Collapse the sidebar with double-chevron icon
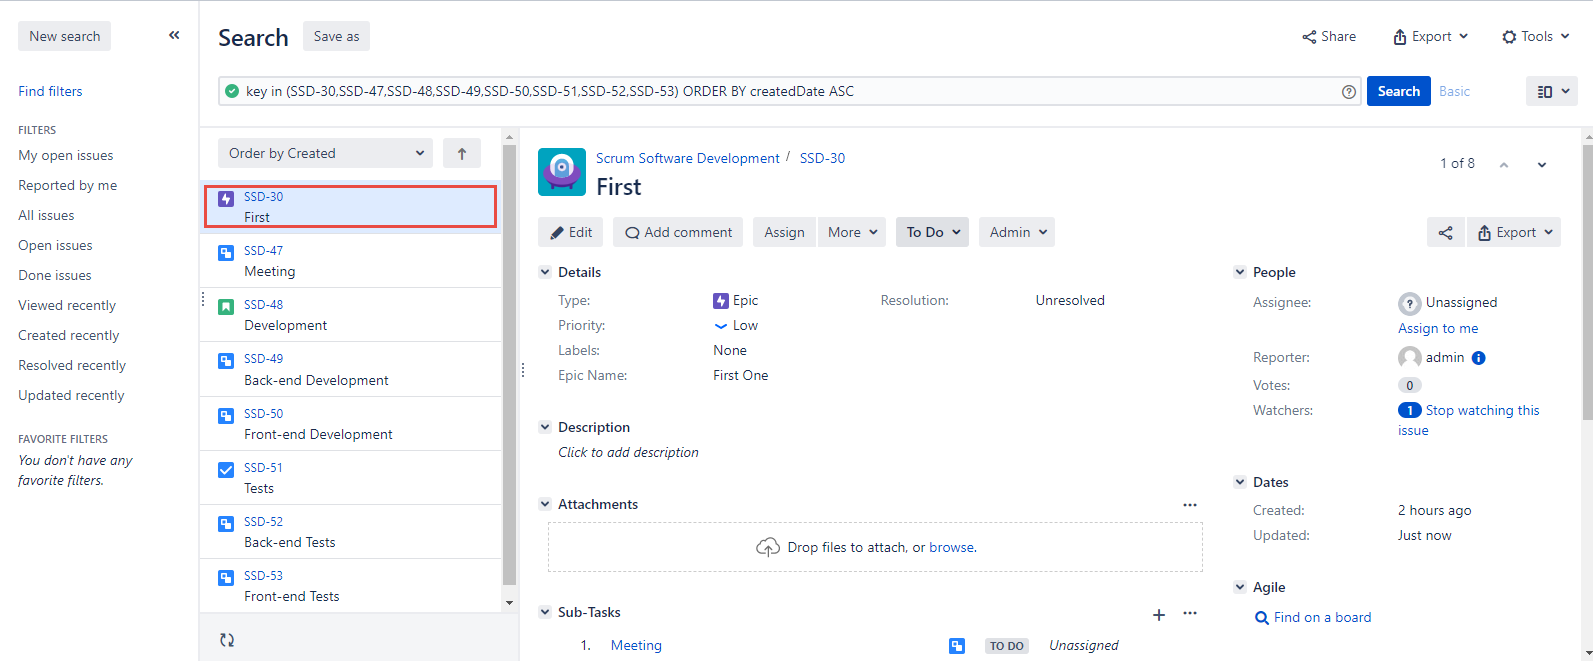1593x661 pixels. coord(174,35)
